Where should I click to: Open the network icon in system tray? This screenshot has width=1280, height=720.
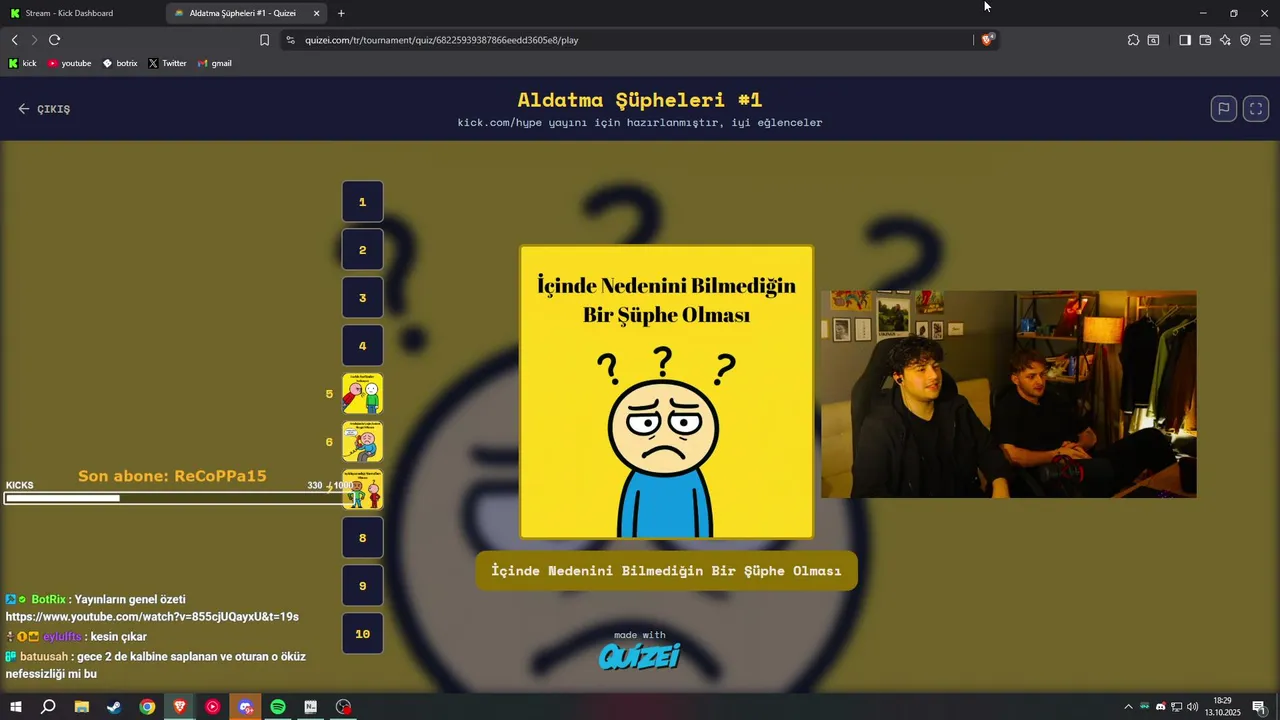pos(1176,707)
